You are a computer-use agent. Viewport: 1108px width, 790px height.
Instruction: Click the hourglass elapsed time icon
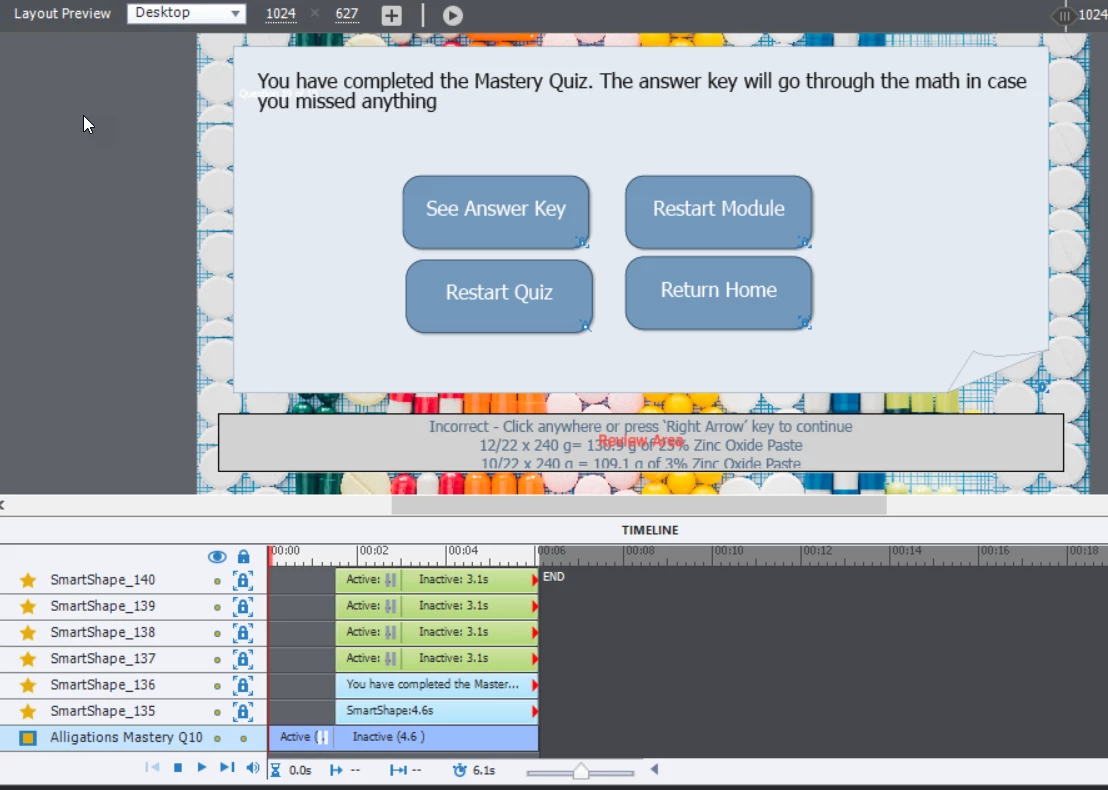[x=276, y=770]
